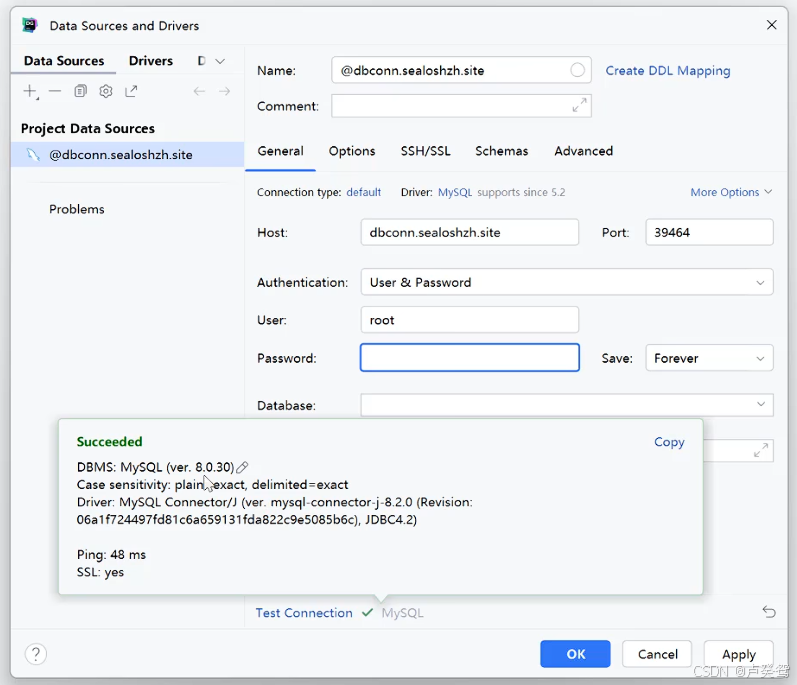Select Problems in the left panel
797x685 pixels.
tap(77, 209)
